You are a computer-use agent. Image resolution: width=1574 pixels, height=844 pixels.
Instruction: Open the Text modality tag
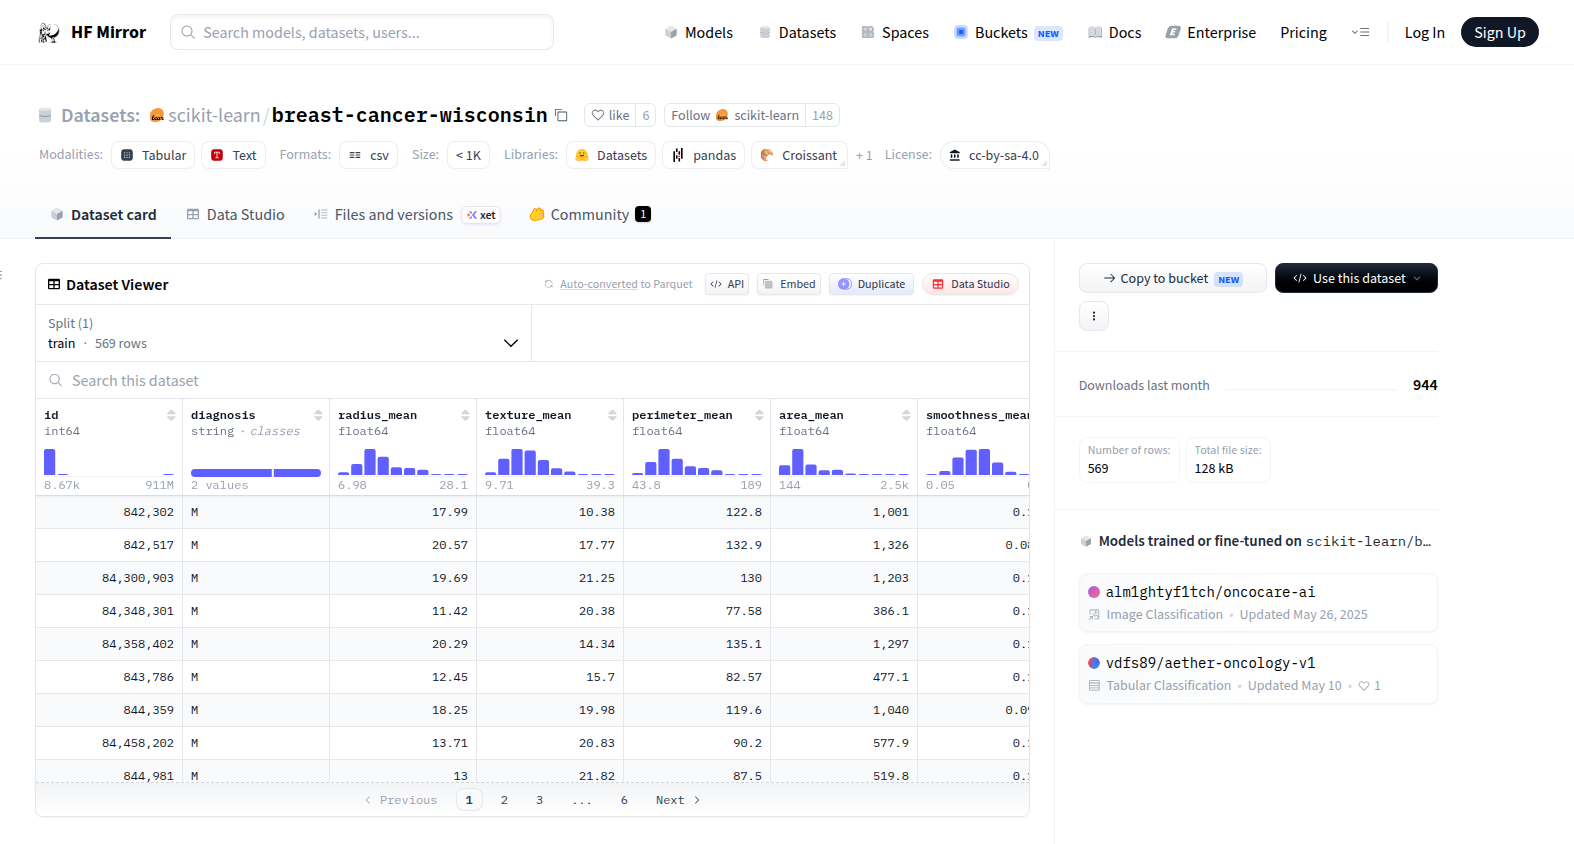tap(234, 155)
